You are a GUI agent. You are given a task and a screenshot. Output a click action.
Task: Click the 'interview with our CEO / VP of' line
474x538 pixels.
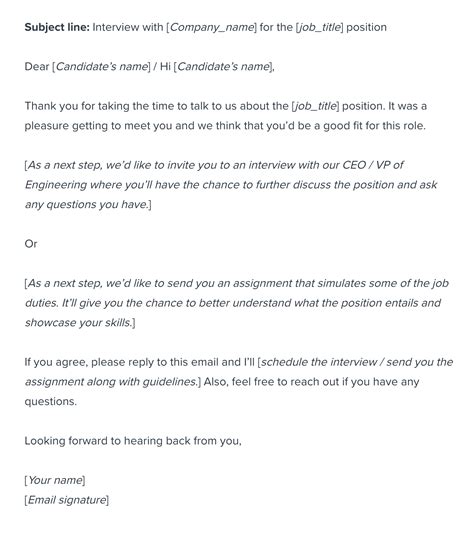pyautogui.click(x=214, y=165)
